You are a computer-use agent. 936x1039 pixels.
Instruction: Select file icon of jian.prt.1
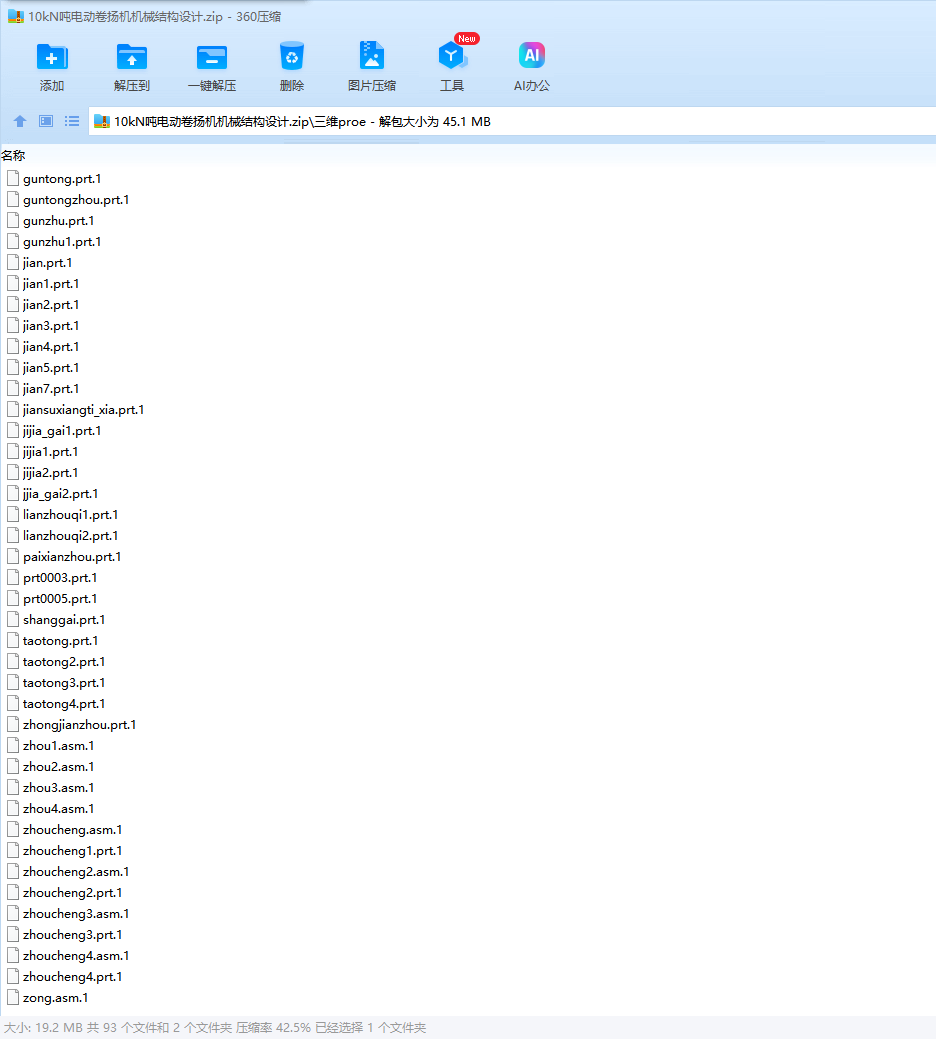[x=13, y=262]
